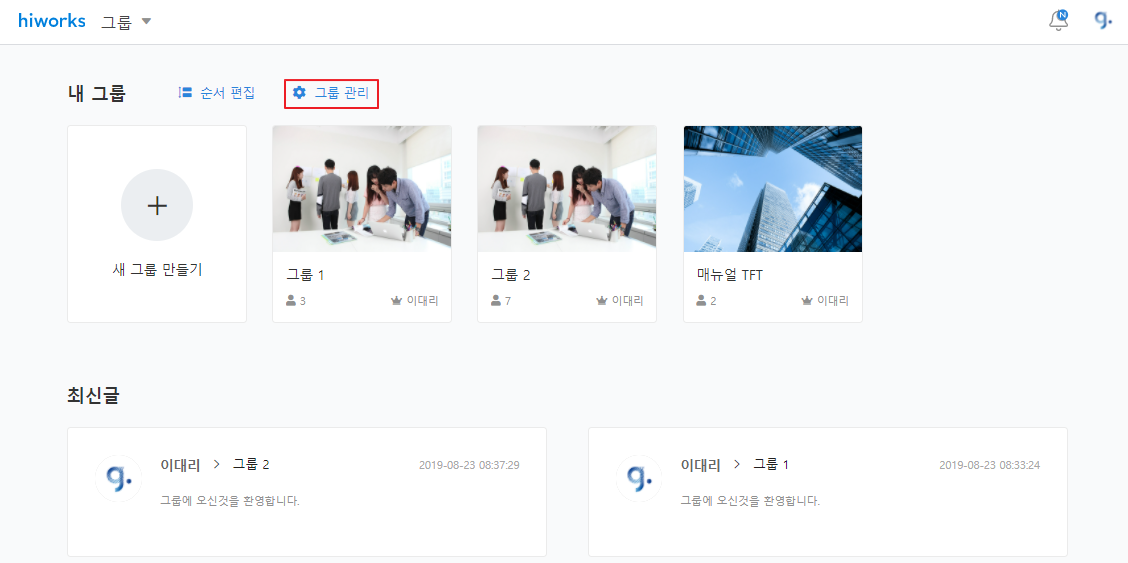Click the list icon beside 순서 편집
This screenshot has height=563, width=1128.
tap(185, 93)
